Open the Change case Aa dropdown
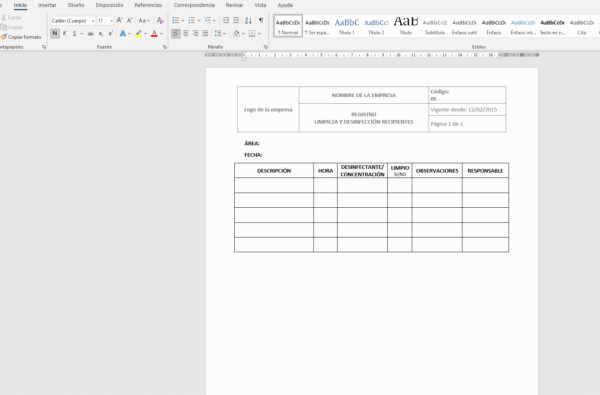 coord(144,20)
